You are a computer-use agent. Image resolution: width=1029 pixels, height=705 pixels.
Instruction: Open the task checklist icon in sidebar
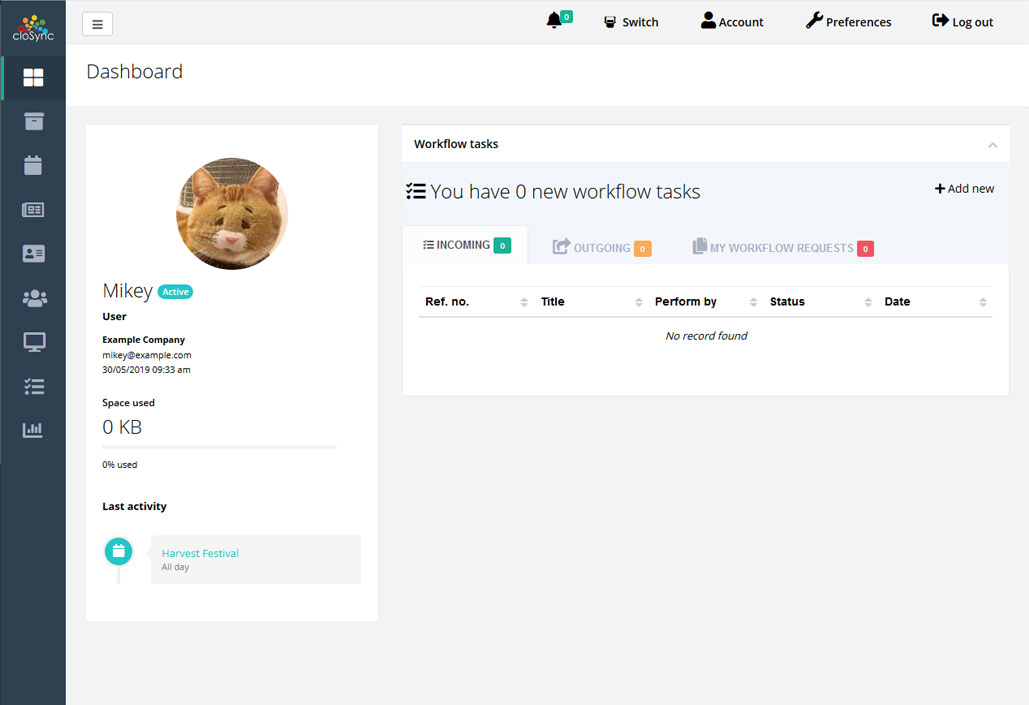[x=33, y=386]
